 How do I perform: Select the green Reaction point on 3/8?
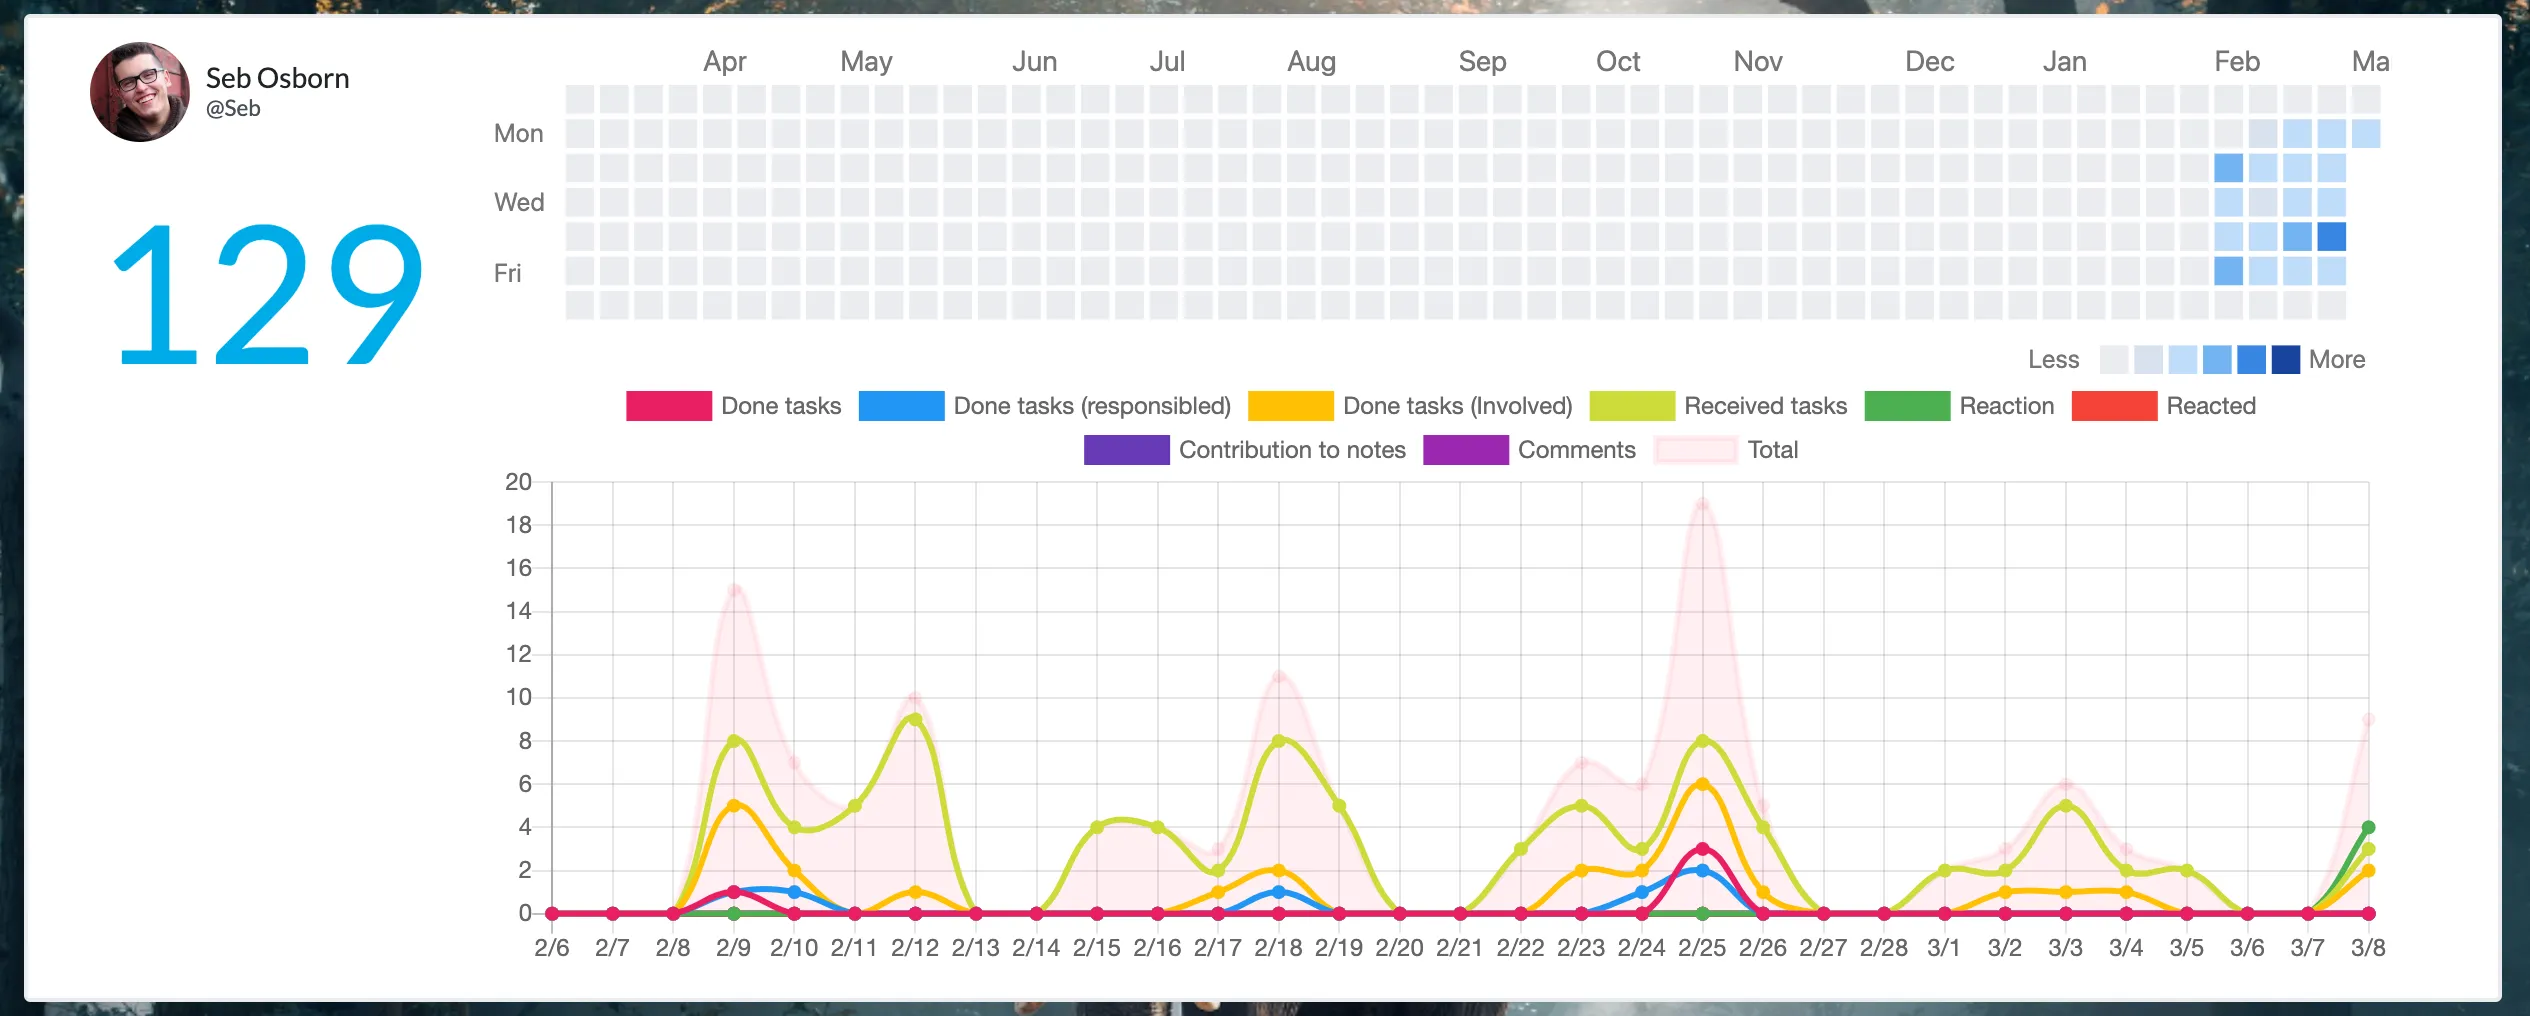(x=2368, y=827)
